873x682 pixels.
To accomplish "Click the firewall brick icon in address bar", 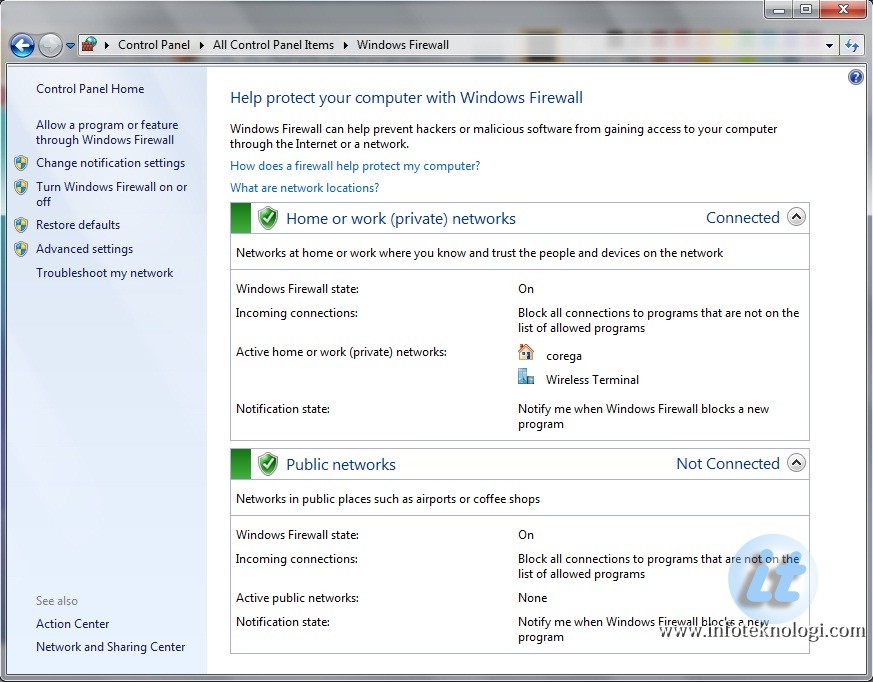I will tap(89, 45).
